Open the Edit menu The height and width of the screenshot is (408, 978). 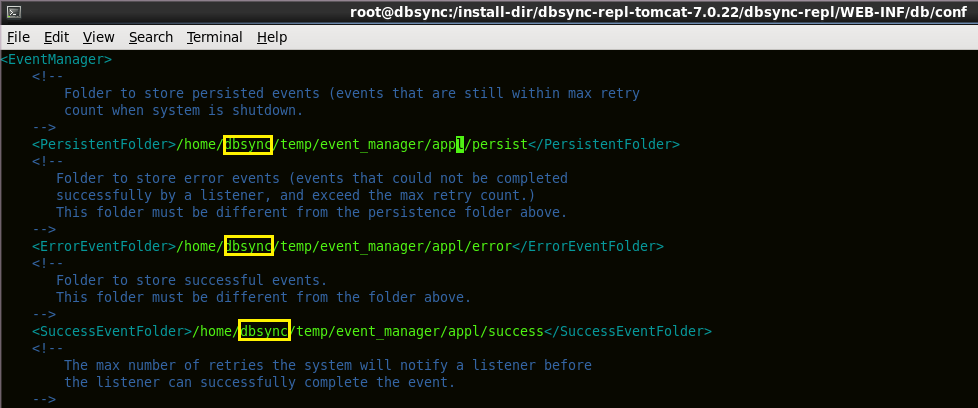click(x=56, y=37)
